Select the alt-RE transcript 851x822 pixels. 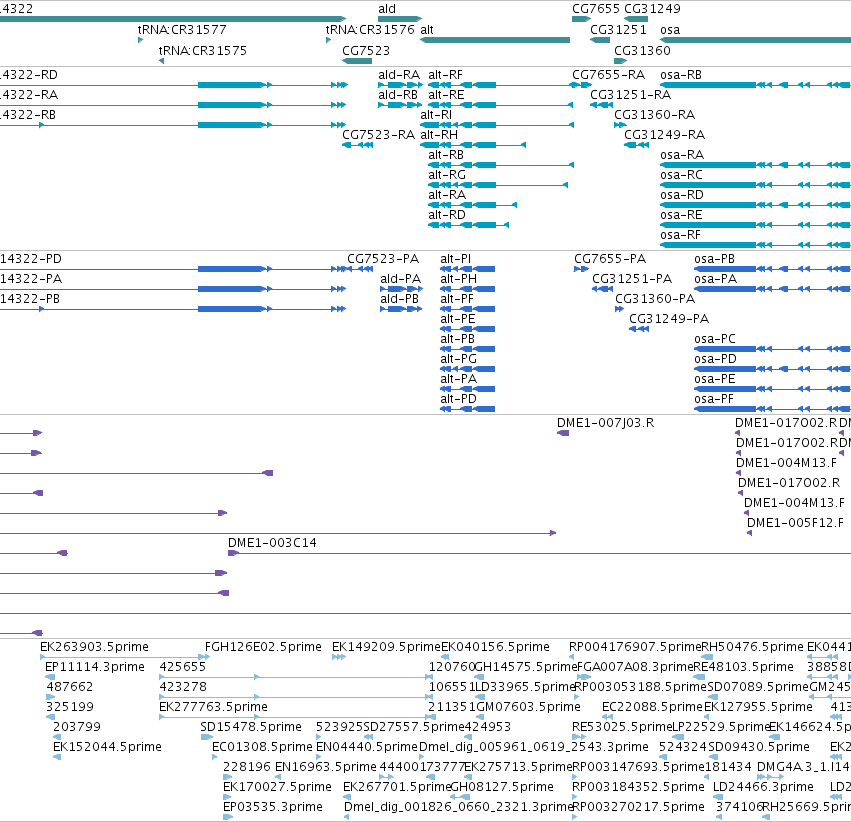(x=446, y=95)
